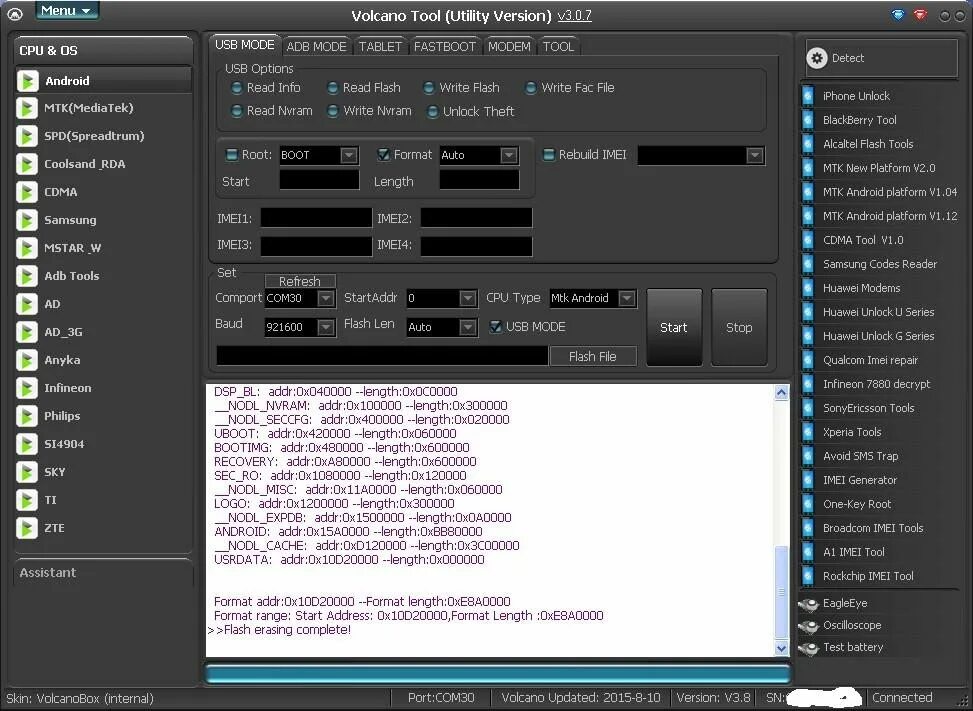Screen dimensions: 973x711
Task: Click the Test battery tool icon
Action: (809, 648)
